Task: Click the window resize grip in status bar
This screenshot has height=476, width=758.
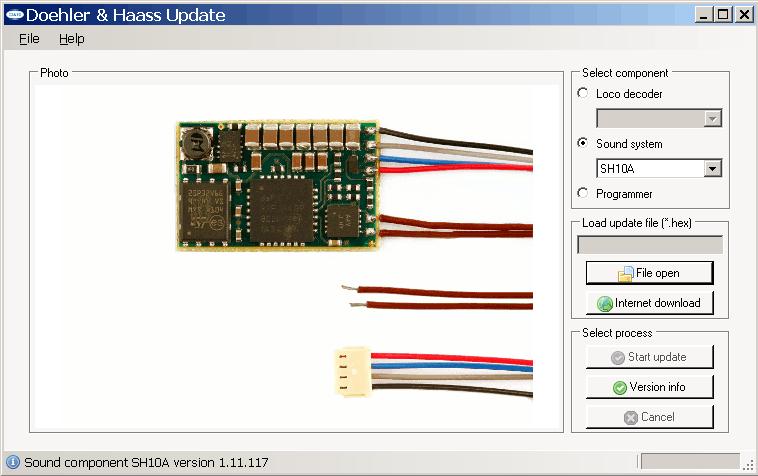Action: (x=749, y=465)
